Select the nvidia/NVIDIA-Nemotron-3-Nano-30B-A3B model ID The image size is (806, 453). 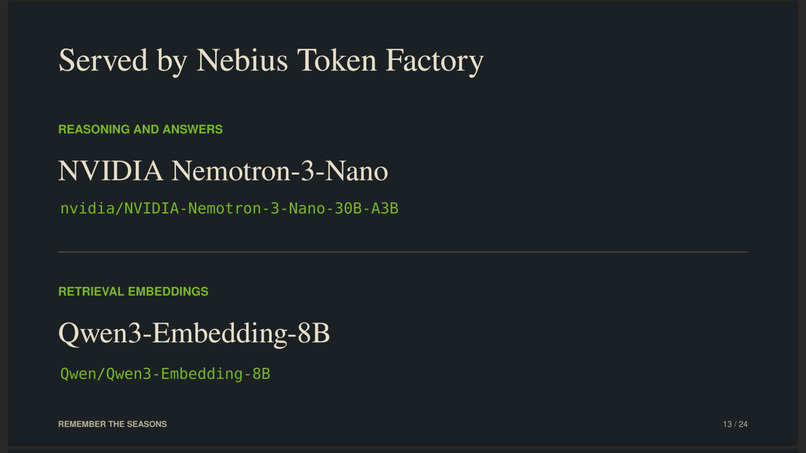coord(229,208)
